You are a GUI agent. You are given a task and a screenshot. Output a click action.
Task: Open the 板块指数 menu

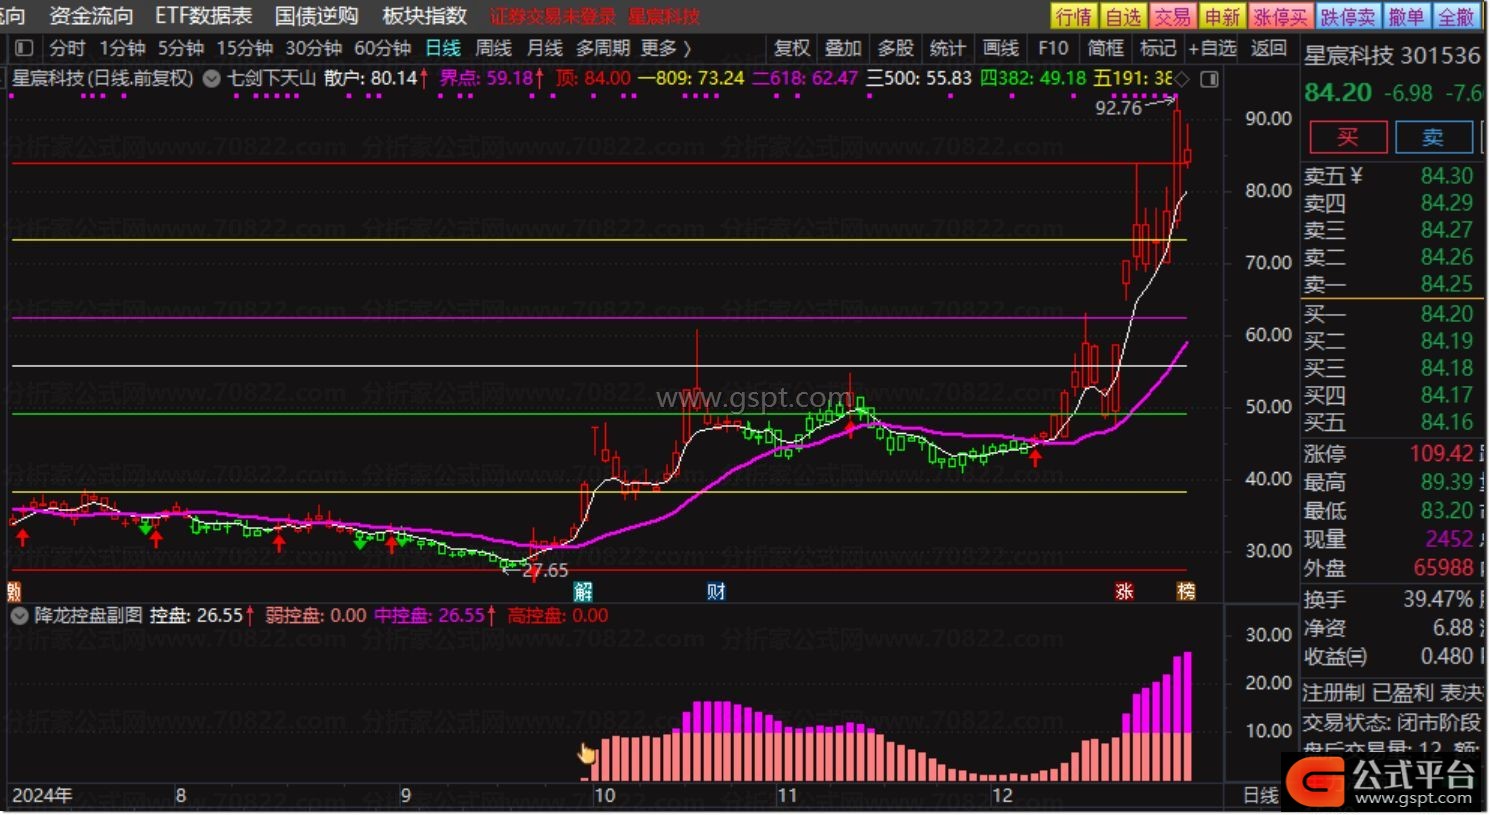(425, 16)
